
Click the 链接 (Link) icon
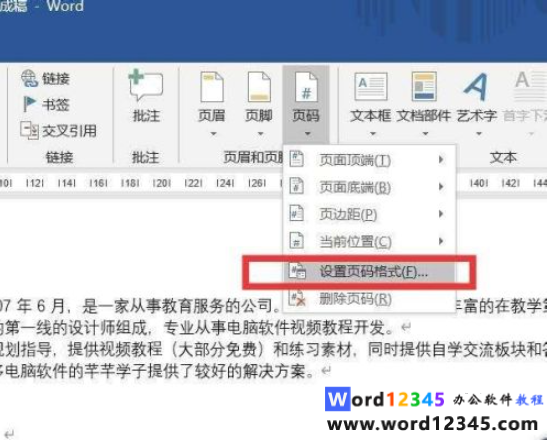pyautogui.click(x=29, y=78)
